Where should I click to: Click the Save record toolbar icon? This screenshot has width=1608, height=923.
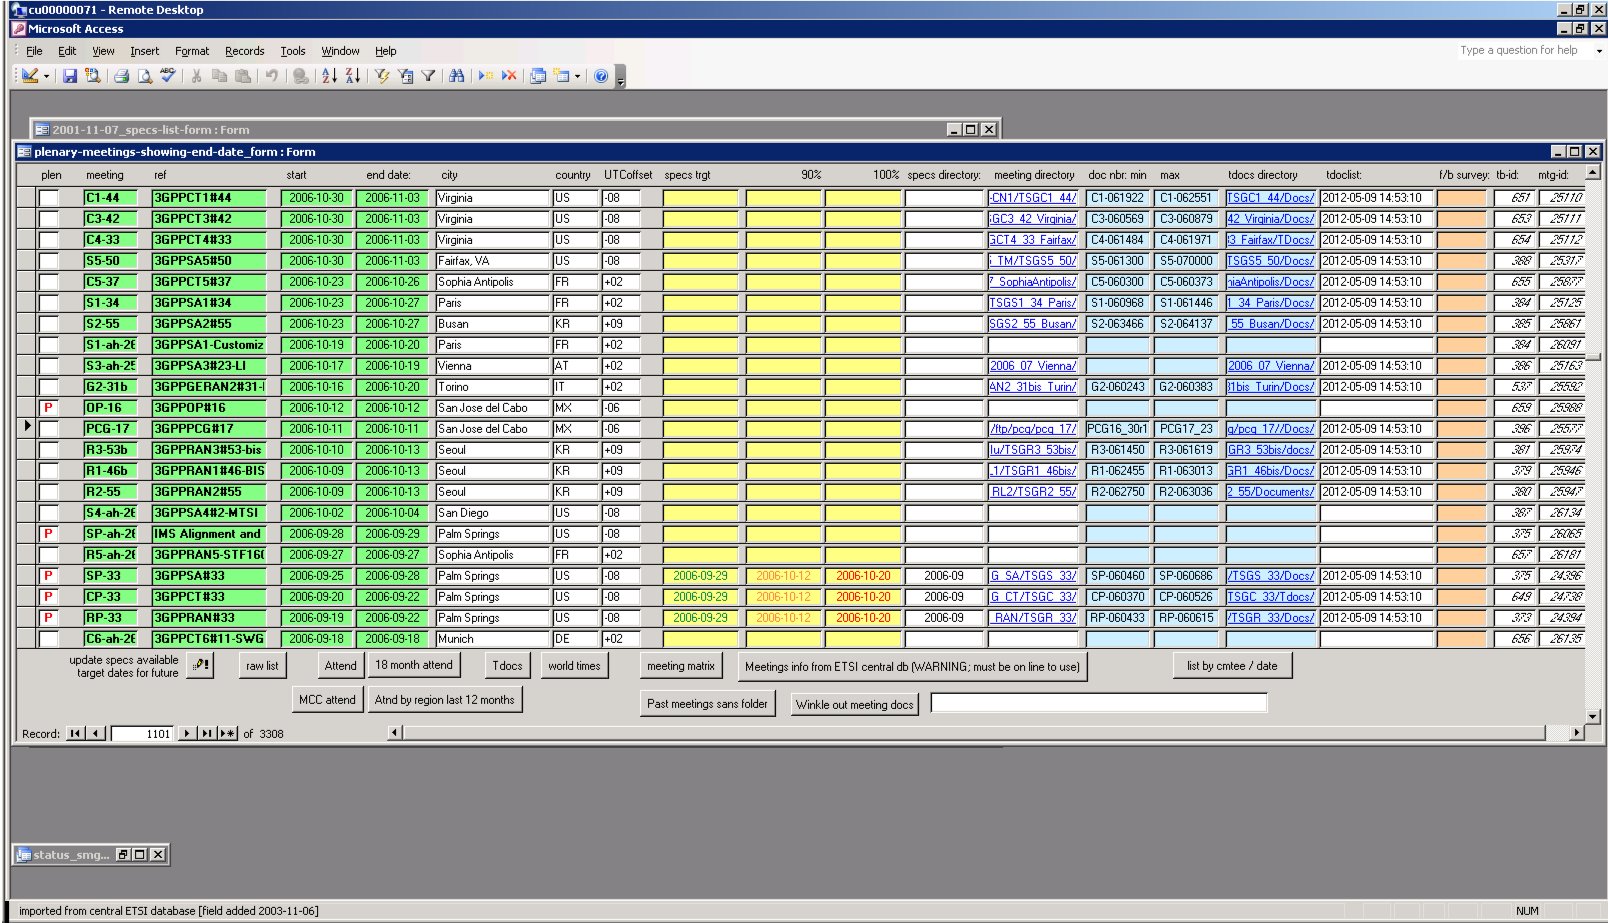click(x=70, y=76)
